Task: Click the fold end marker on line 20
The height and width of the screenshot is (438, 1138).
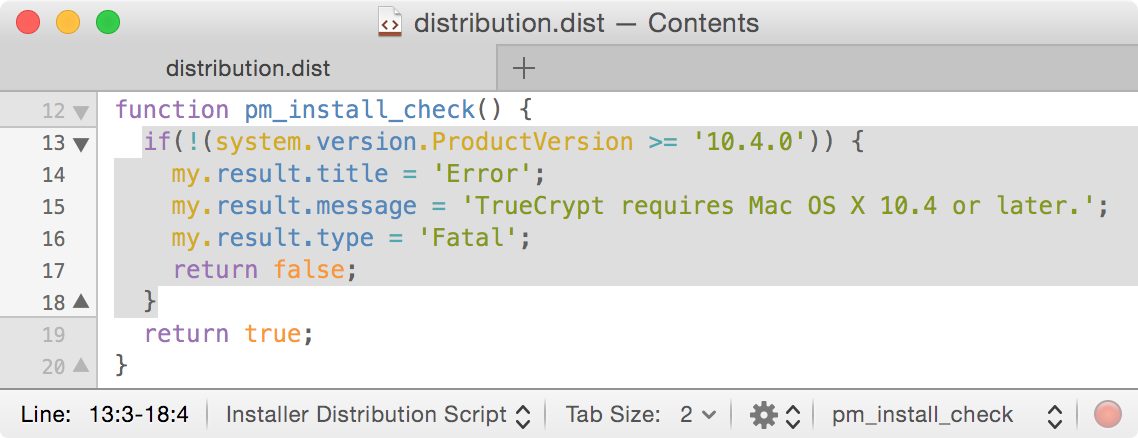Action: (x=81, y=366)
